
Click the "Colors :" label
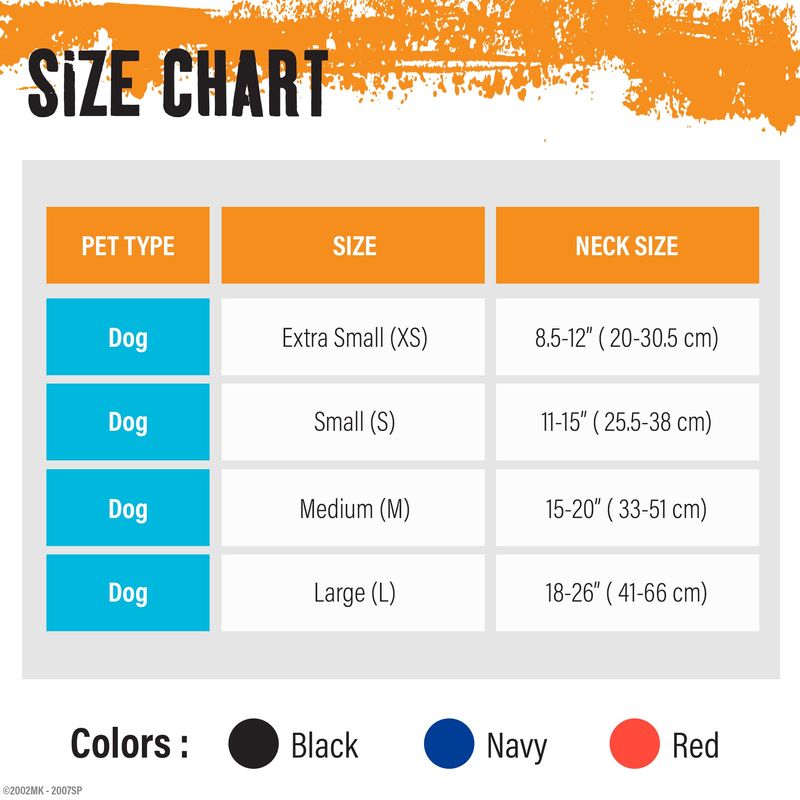tap(130, 745)
